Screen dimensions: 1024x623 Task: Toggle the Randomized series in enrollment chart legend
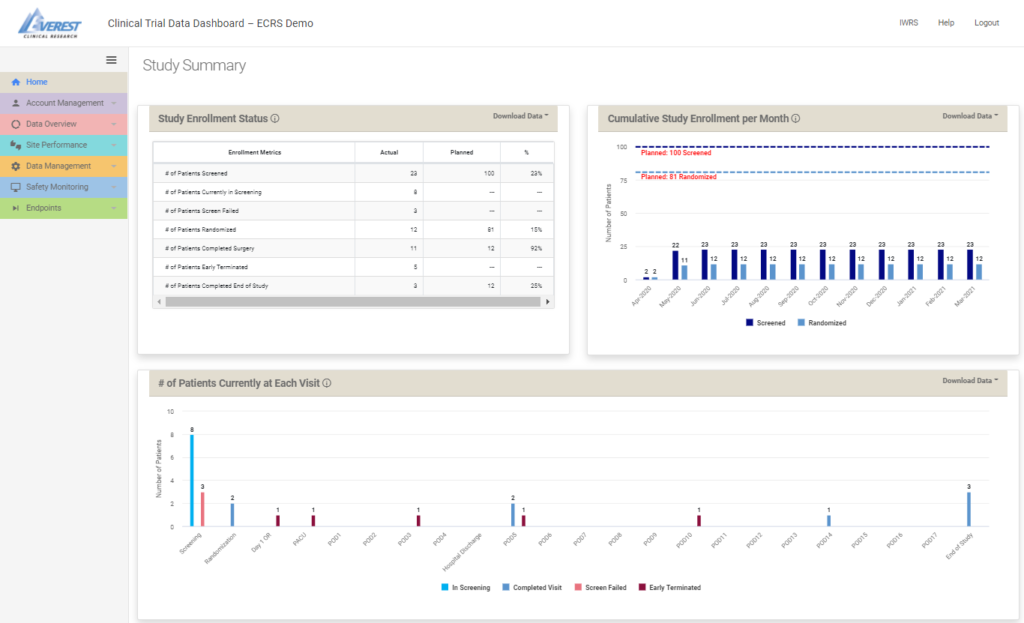click(x=823, y=323)
